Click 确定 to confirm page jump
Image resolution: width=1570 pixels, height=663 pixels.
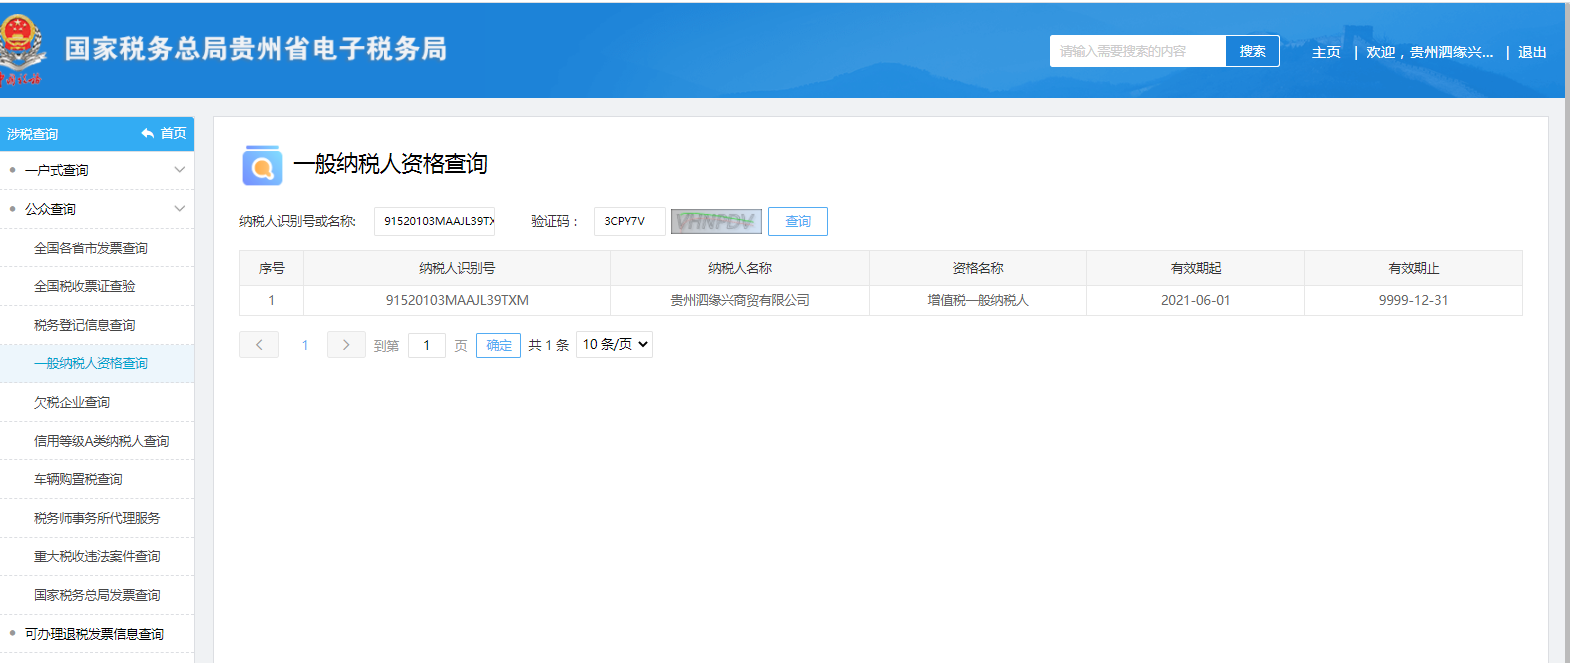(x=498, y=345)
